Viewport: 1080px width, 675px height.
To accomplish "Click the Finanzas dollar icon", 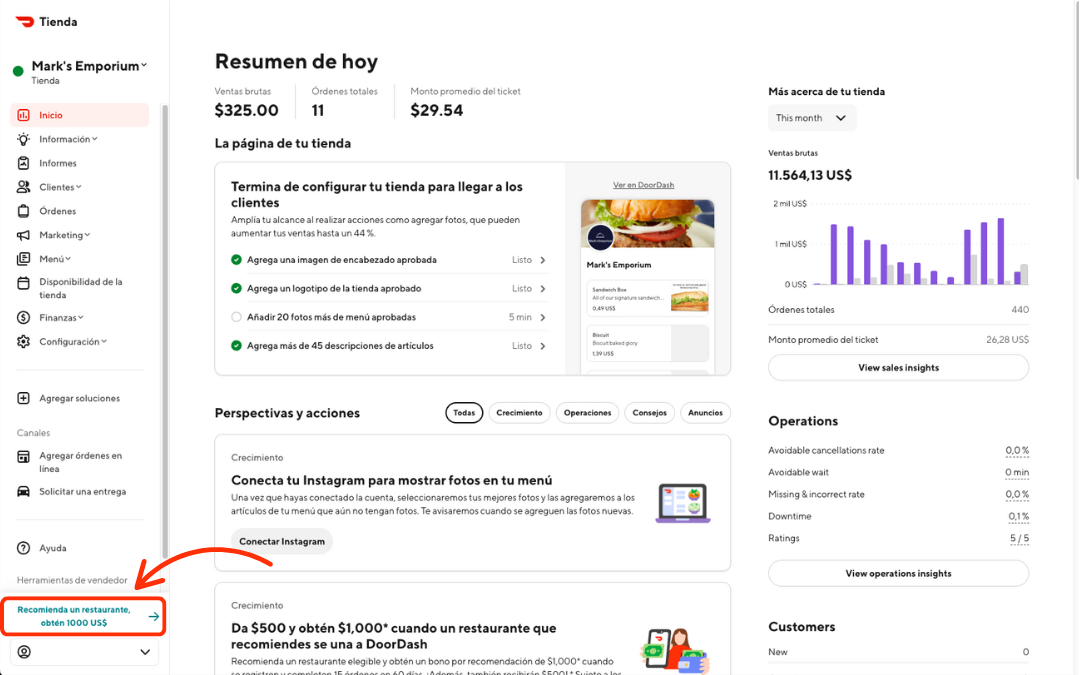I will coord(22,317).
